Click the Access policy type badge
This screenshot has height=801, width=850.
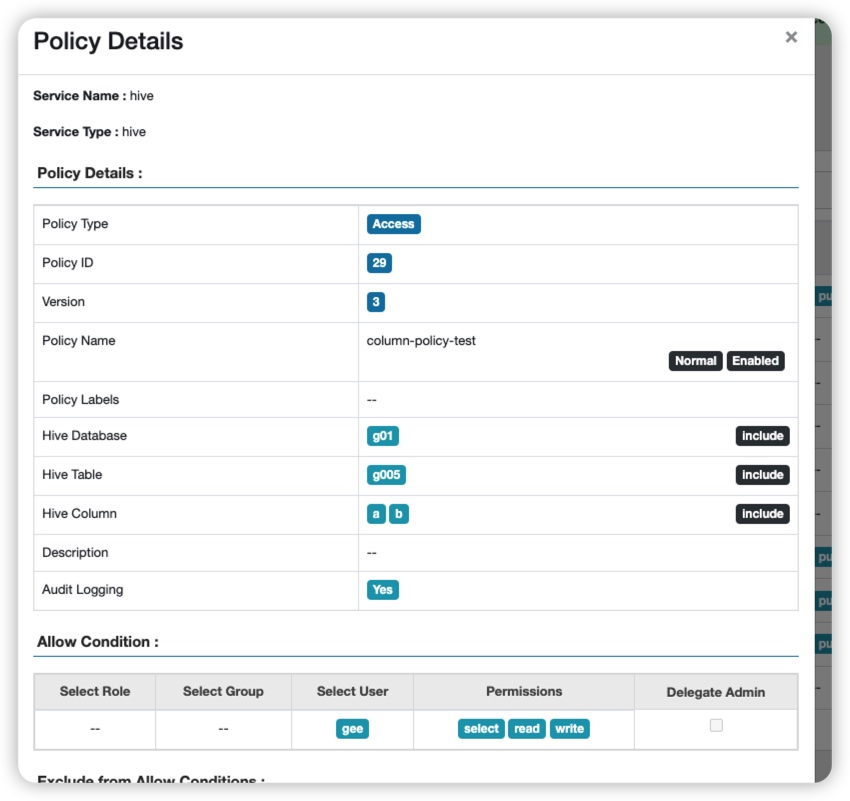point(393,224)
